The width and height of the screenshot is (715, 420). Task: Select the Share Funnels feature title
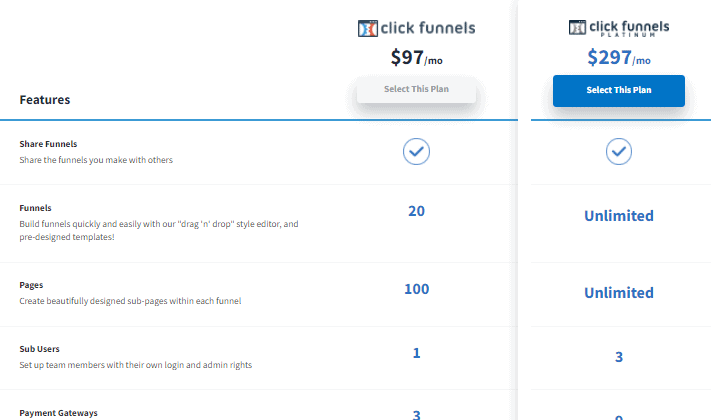coord(48,144)
